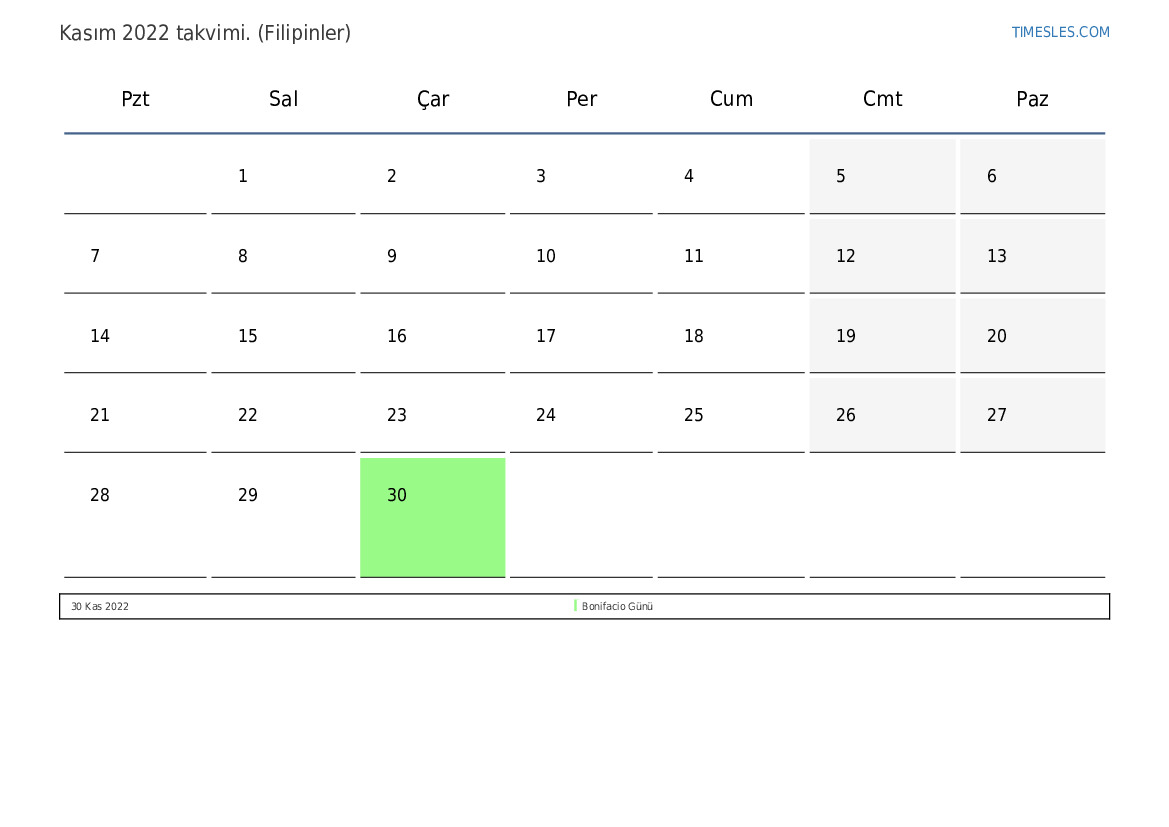
Task: Click the 30 Kas 2022 legend date
Action: [x=100, y=606]
